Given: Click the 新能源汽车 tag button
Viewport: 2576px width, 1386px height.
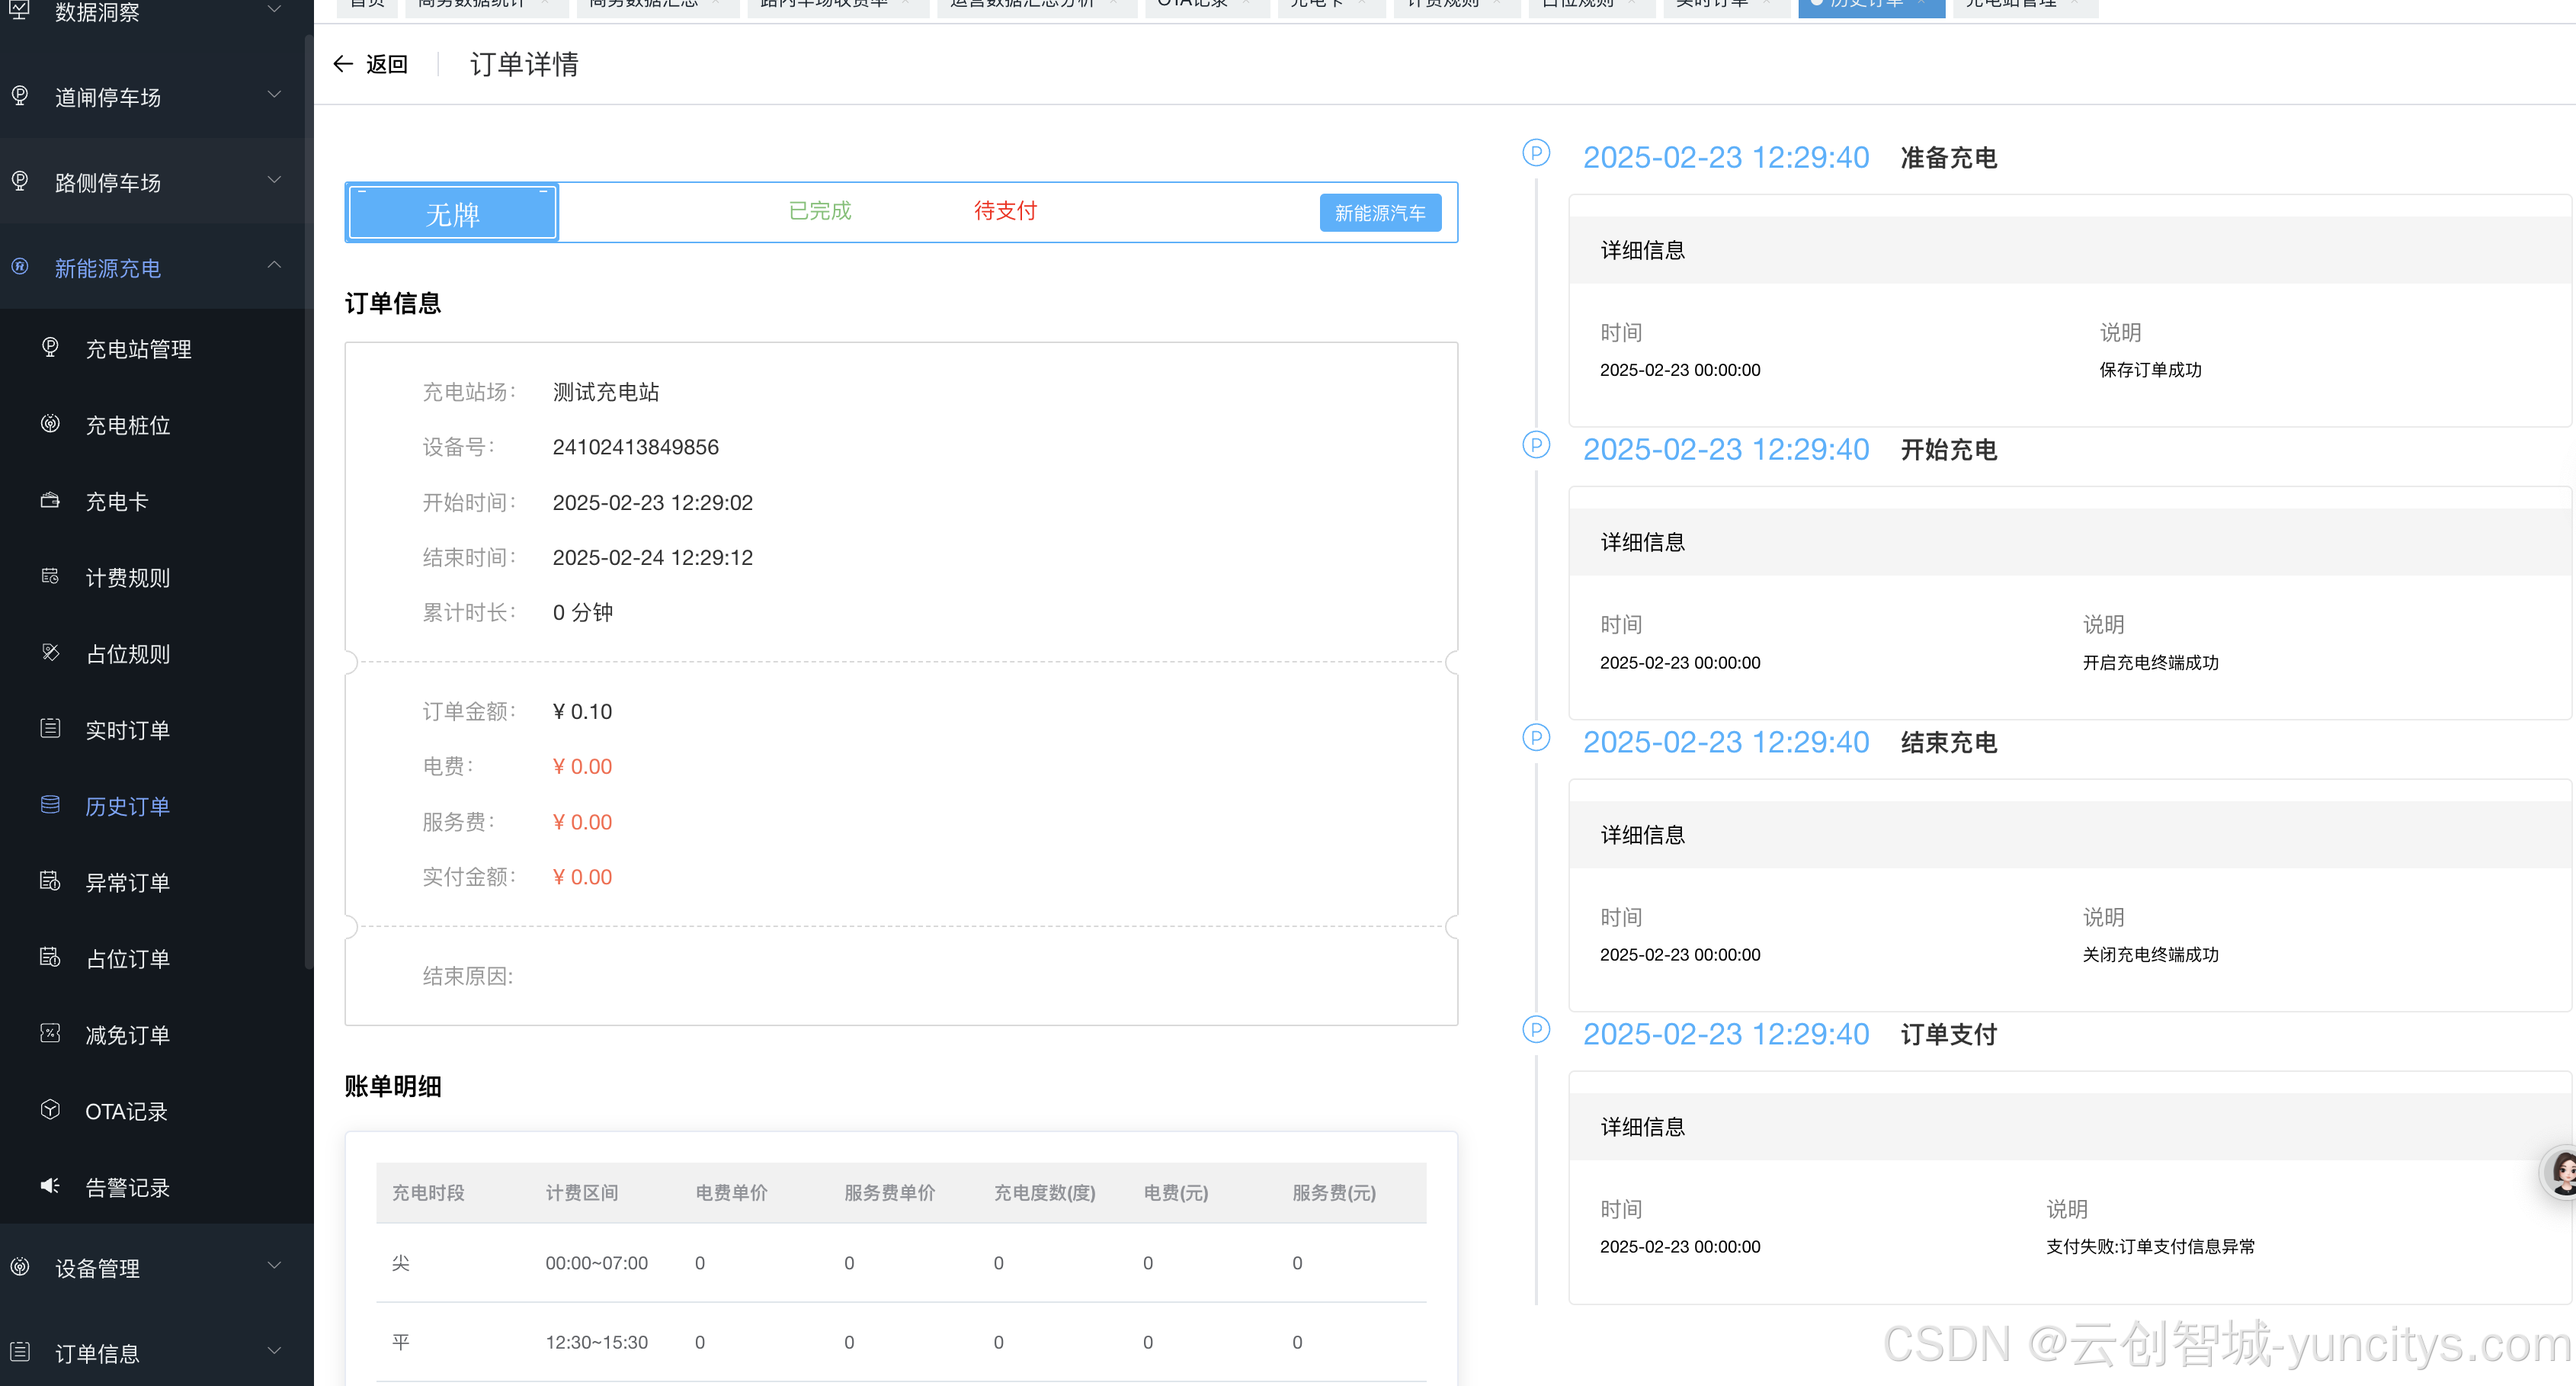Looking at the screenshot, I should tap(1379, 213).
